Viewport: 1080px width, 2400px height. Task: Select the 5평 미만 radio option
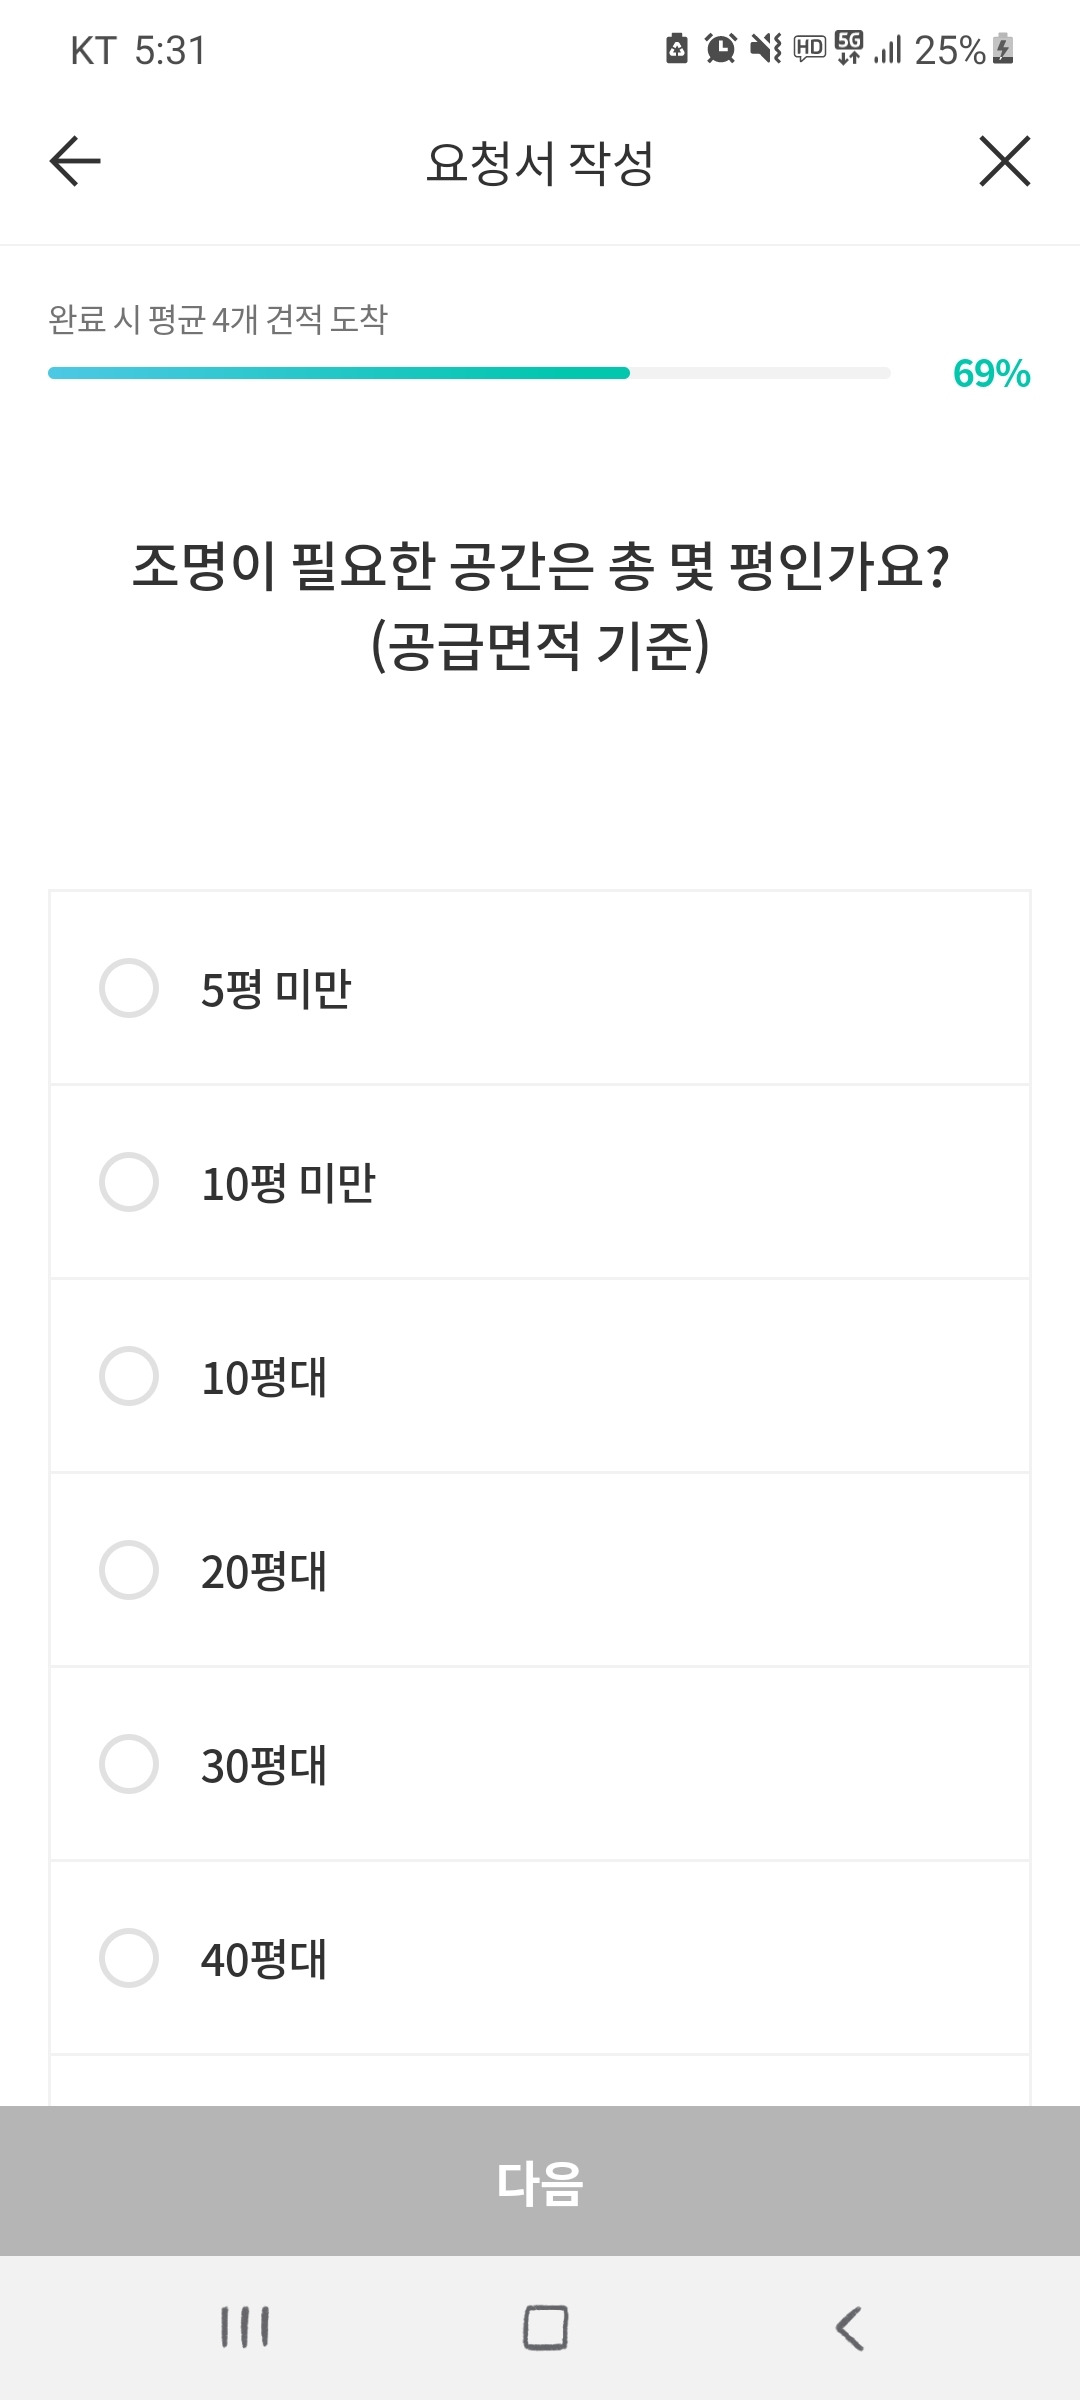[x=129, y=988]
